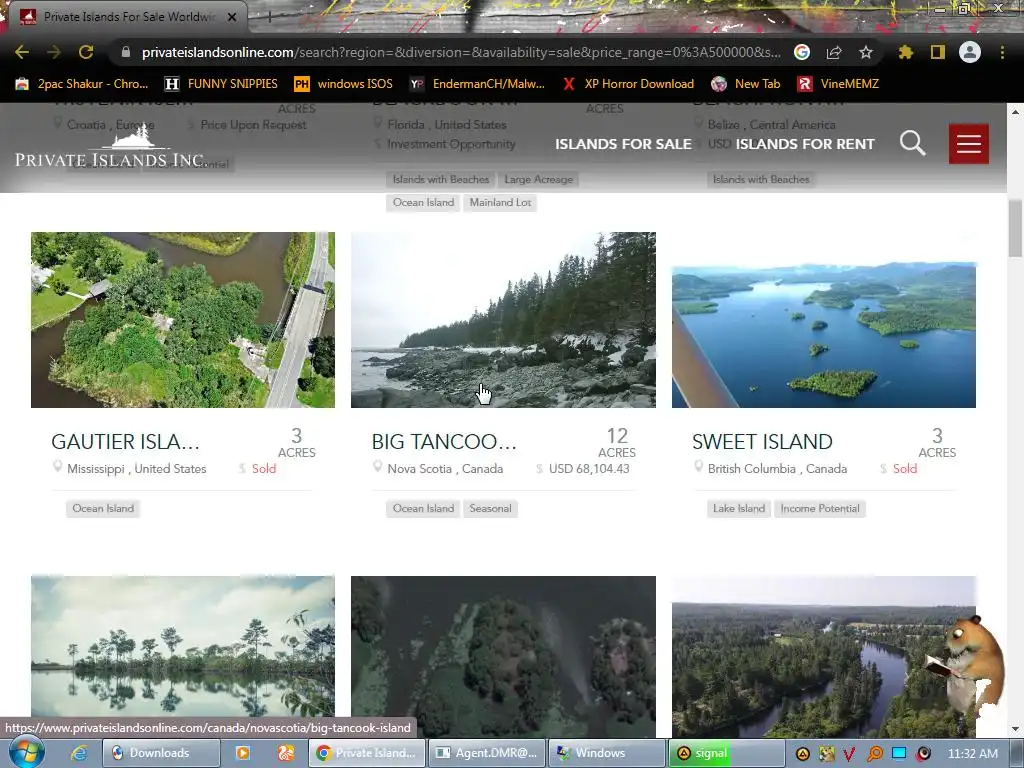Open Big Tancook island photo
This screenshot has width=1024, height=768.
[x=504, y=320]
